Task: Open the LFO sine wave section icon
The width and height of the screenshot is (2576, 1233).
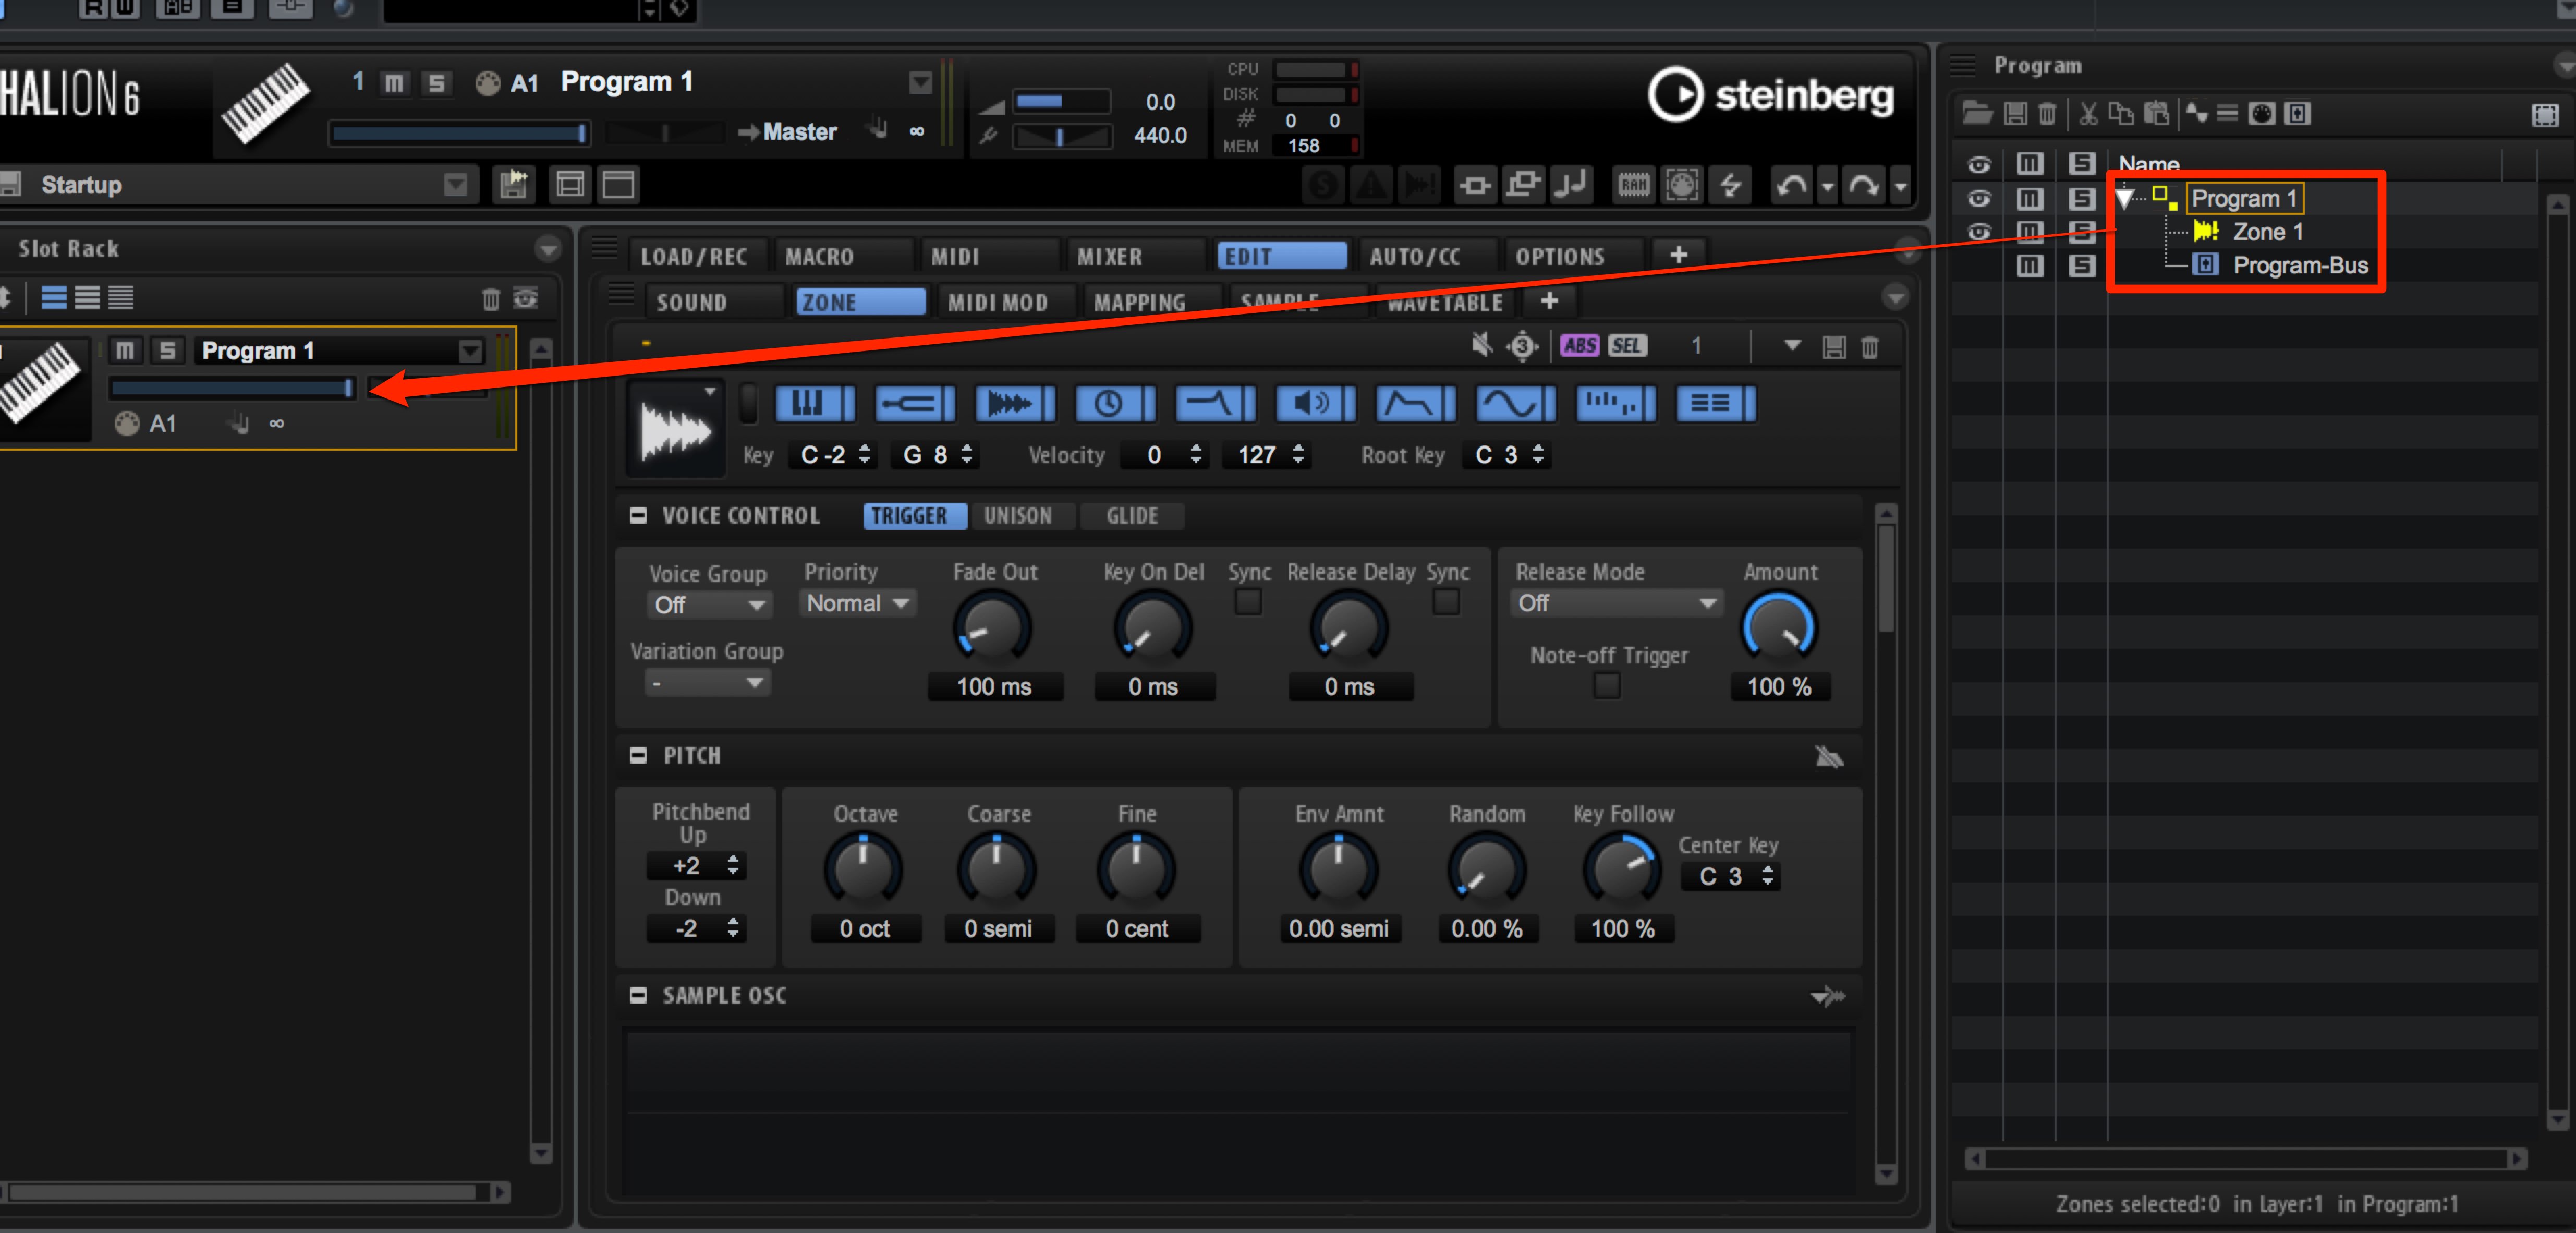Action: pyautogui.click(x=1515, y=404)
